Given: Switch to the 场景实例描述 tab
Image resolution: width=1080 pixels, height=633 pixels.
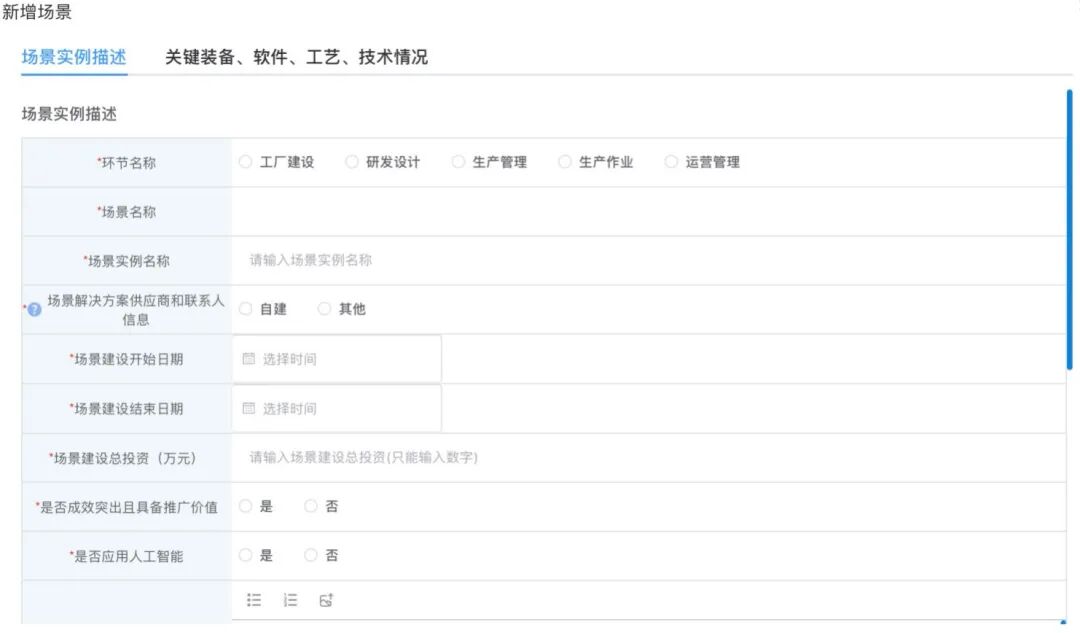Looking at the screenshot, I should (x=74, y=57).
